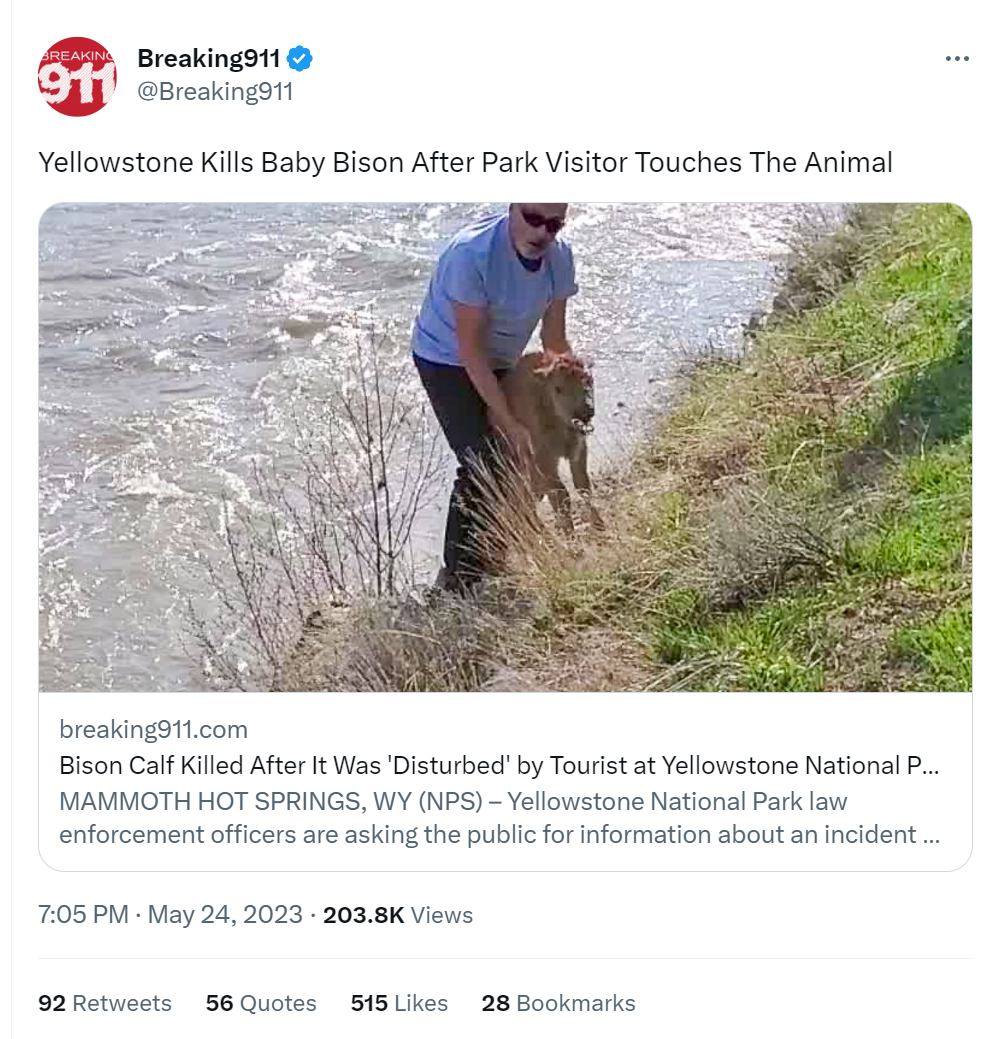Click the 7:05 PM timestamp
Image resolution: width=995 pixels, height=1039 pixels.
point(83,914)
